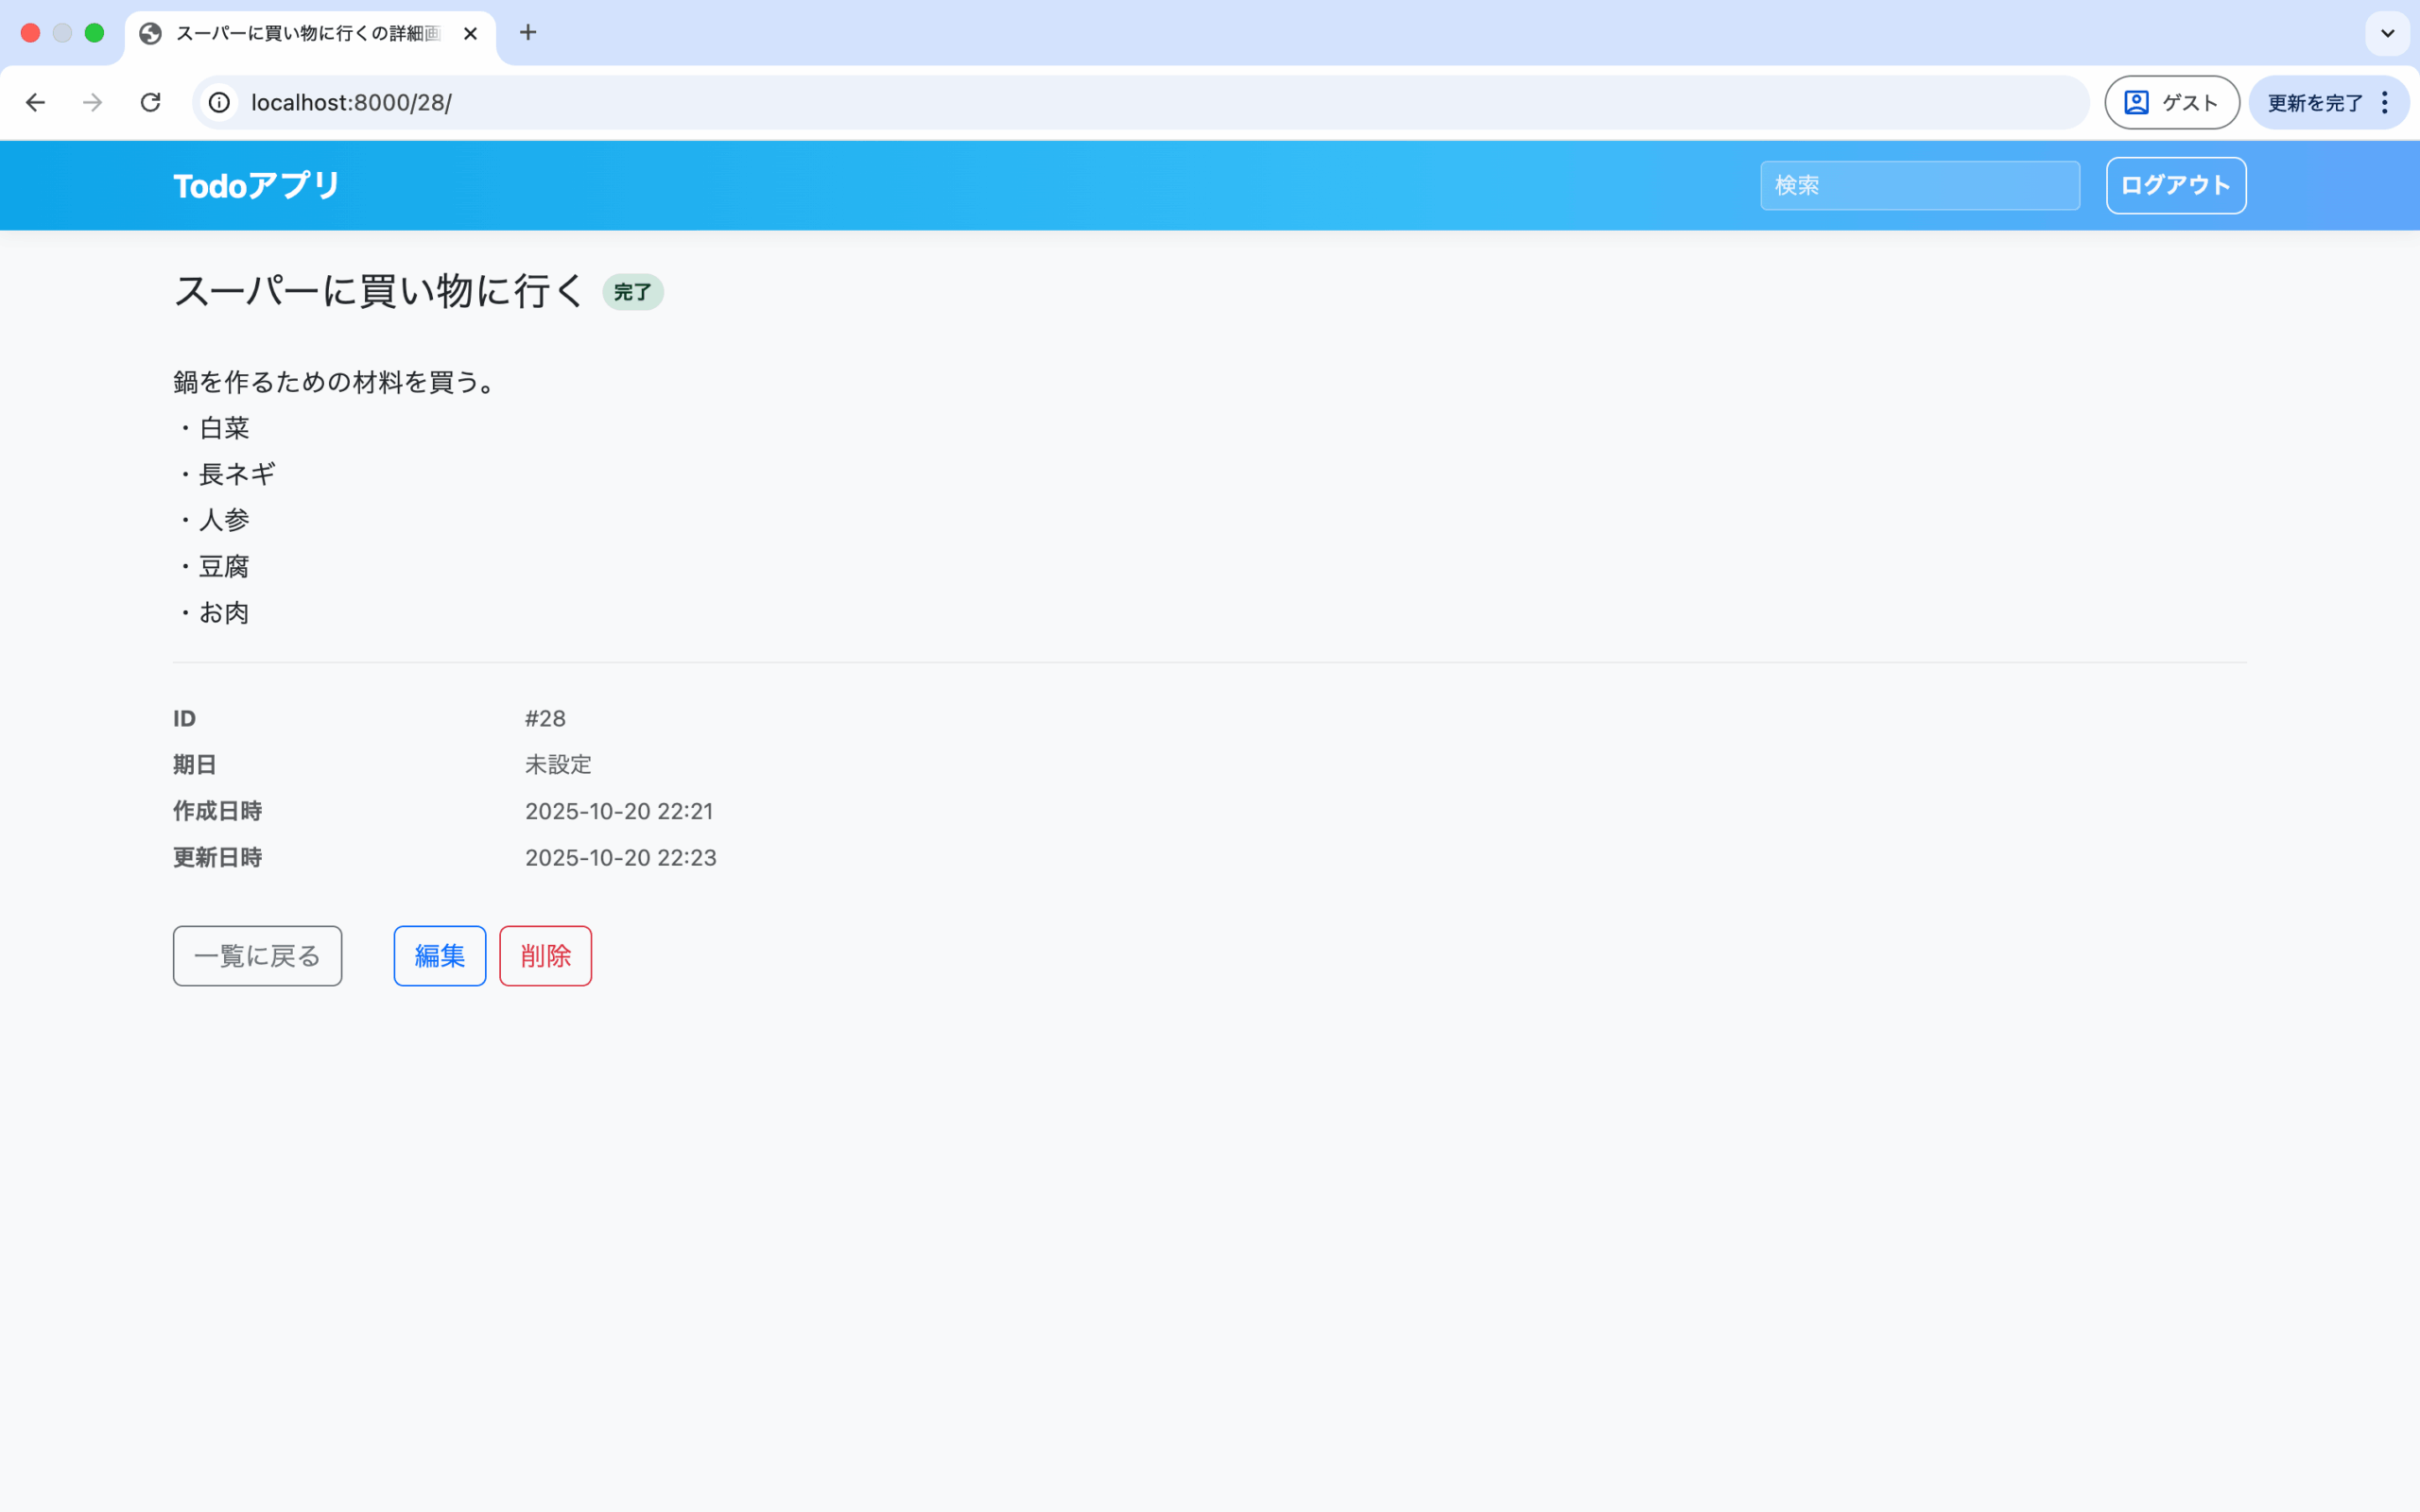The image size is (2420, 1512).
Task: Close the current browser tab
Action: 470,33
